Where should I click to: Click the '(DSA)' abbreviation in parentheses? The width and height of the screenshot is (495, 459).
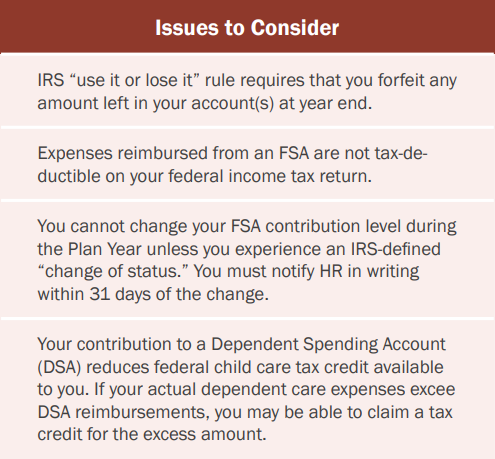(59, 367)
